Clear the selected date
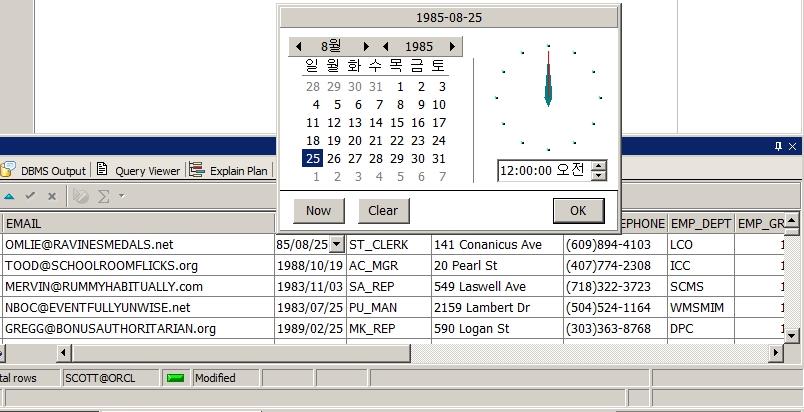The width and height of the screenshot is (804, 412). (382, 211)
